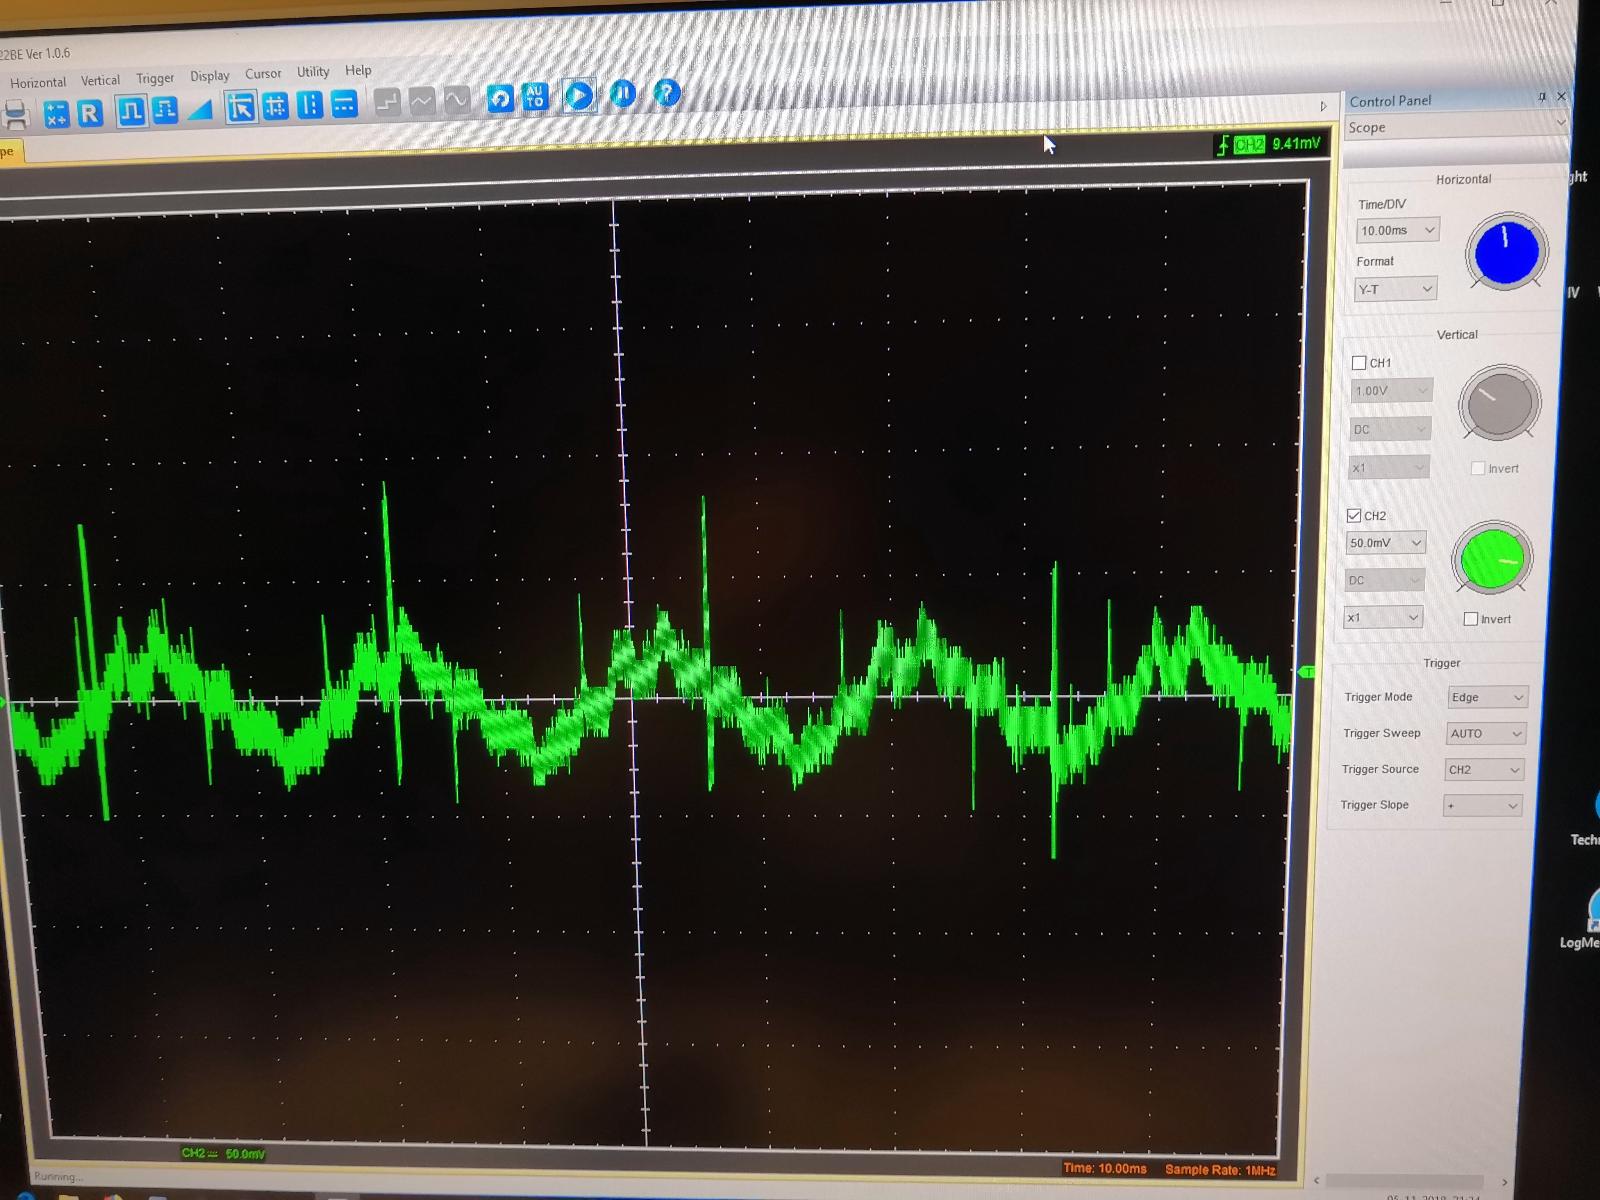Viewport: 1600px width, 1200px height.
Task: Expand the Trigger Sweep AUTO dropdown
Action: coord(1487,734)
